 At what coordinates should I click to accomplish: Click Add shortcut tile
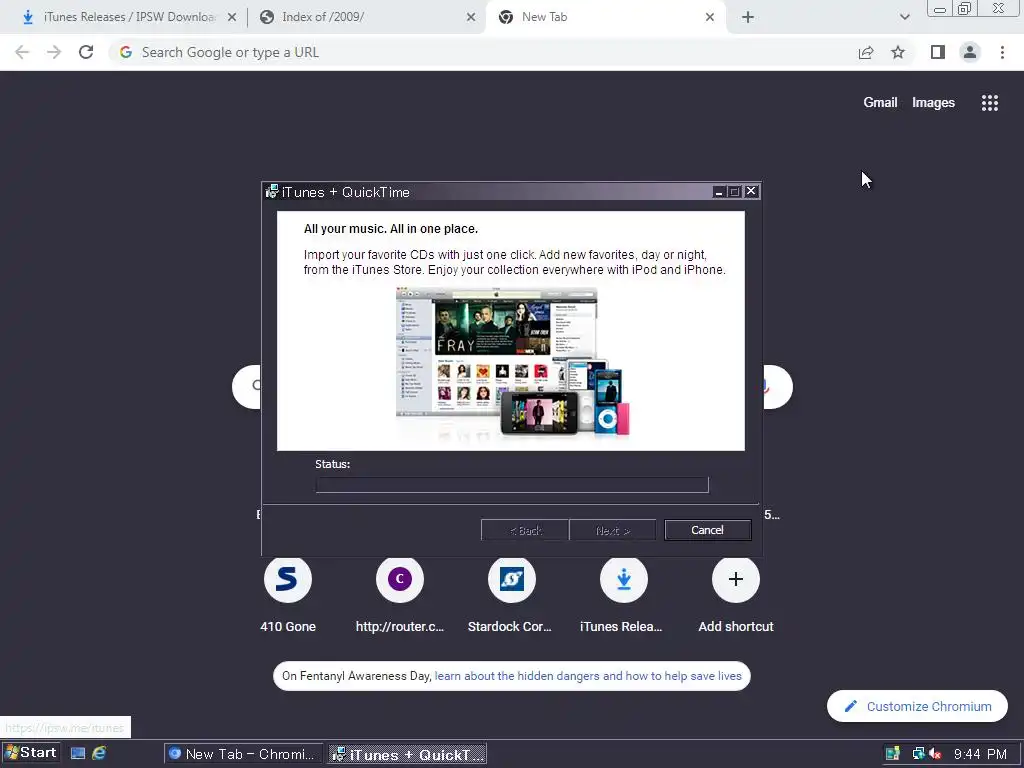[x=736, y=594]
